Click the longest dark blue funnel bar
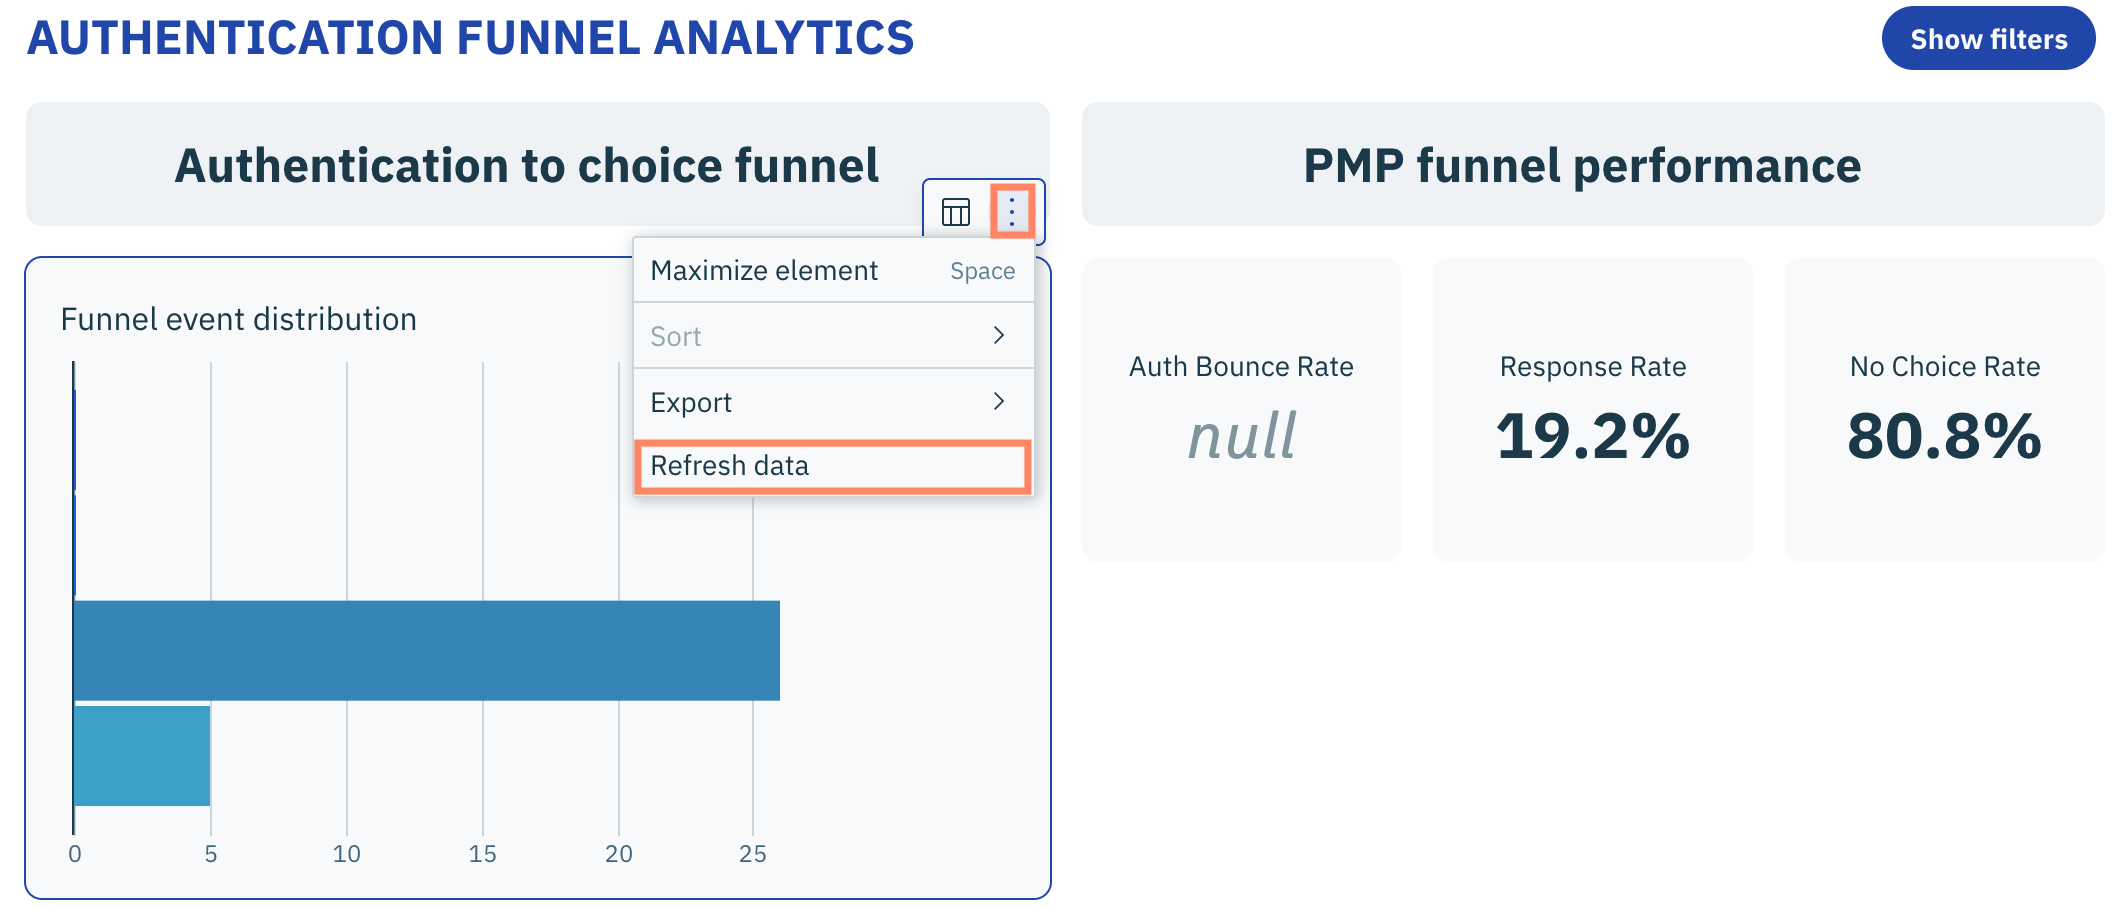 point(426,650)
